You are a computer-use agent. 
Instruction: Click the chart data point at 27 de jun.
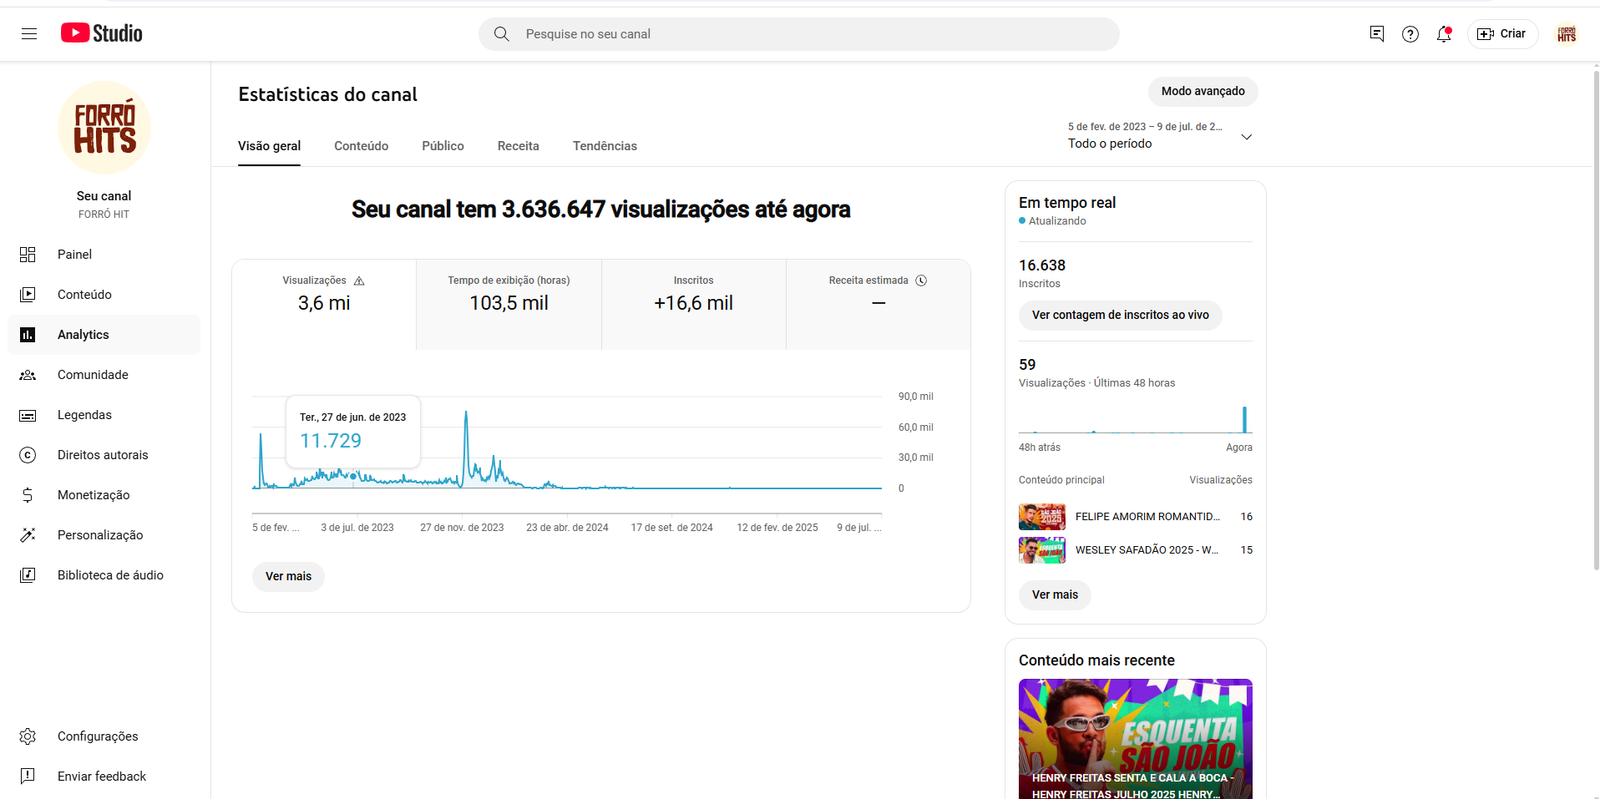click(353, 476)
